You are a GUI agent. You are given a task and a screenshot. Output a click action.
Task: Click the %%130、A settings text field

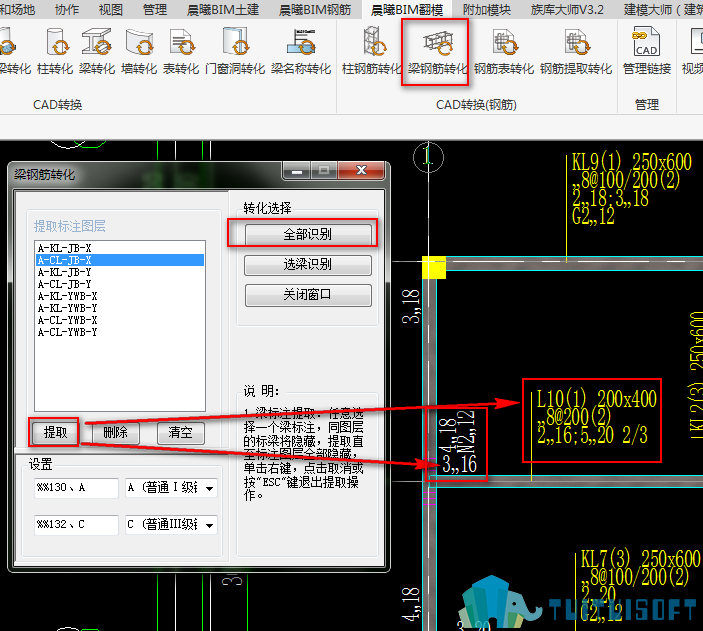click(75, 488)
